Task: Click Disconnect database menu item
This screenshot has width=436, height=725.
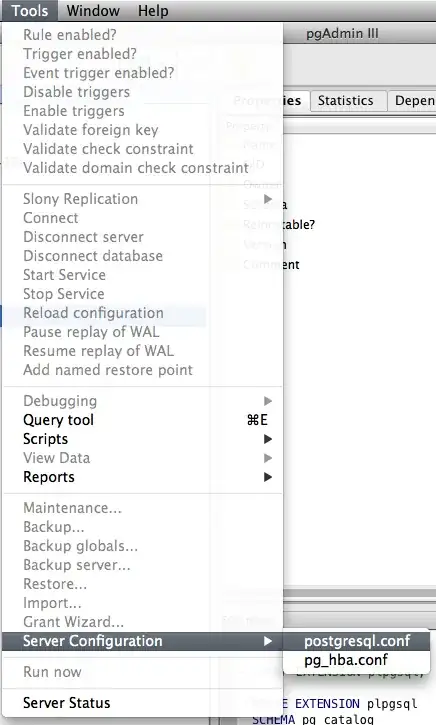Action: 142,256
